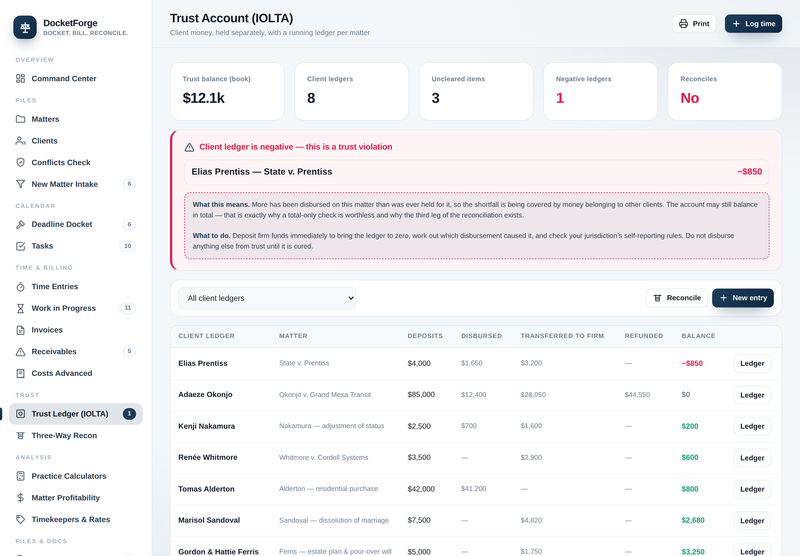Open Command Center grid icon

20,79
